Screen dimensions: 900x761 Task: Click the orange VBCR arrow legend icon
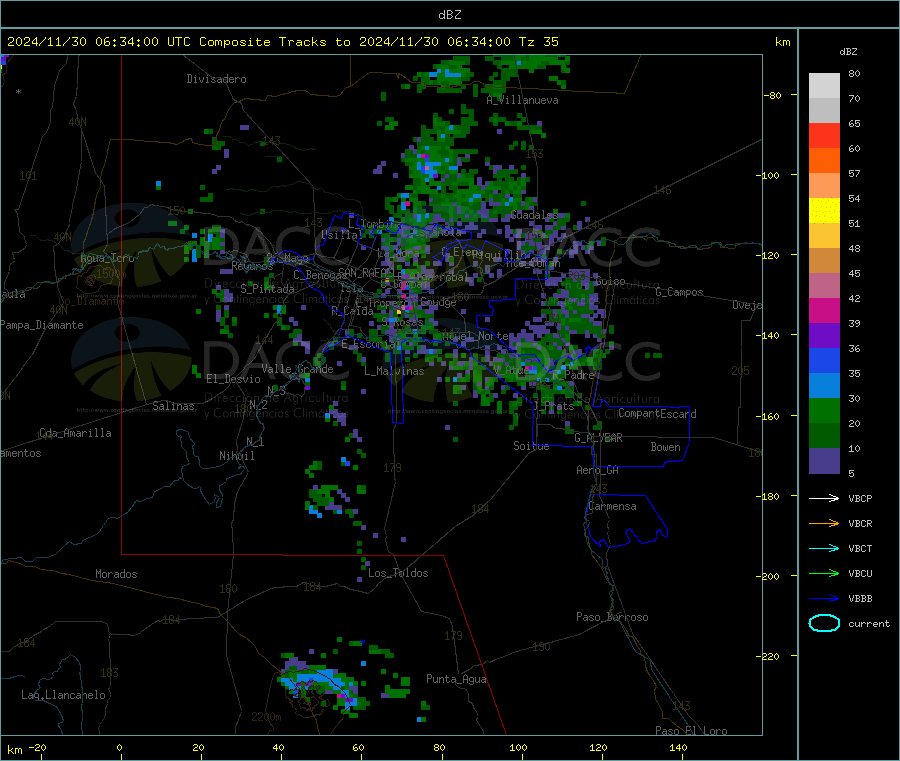click(824, 523)
